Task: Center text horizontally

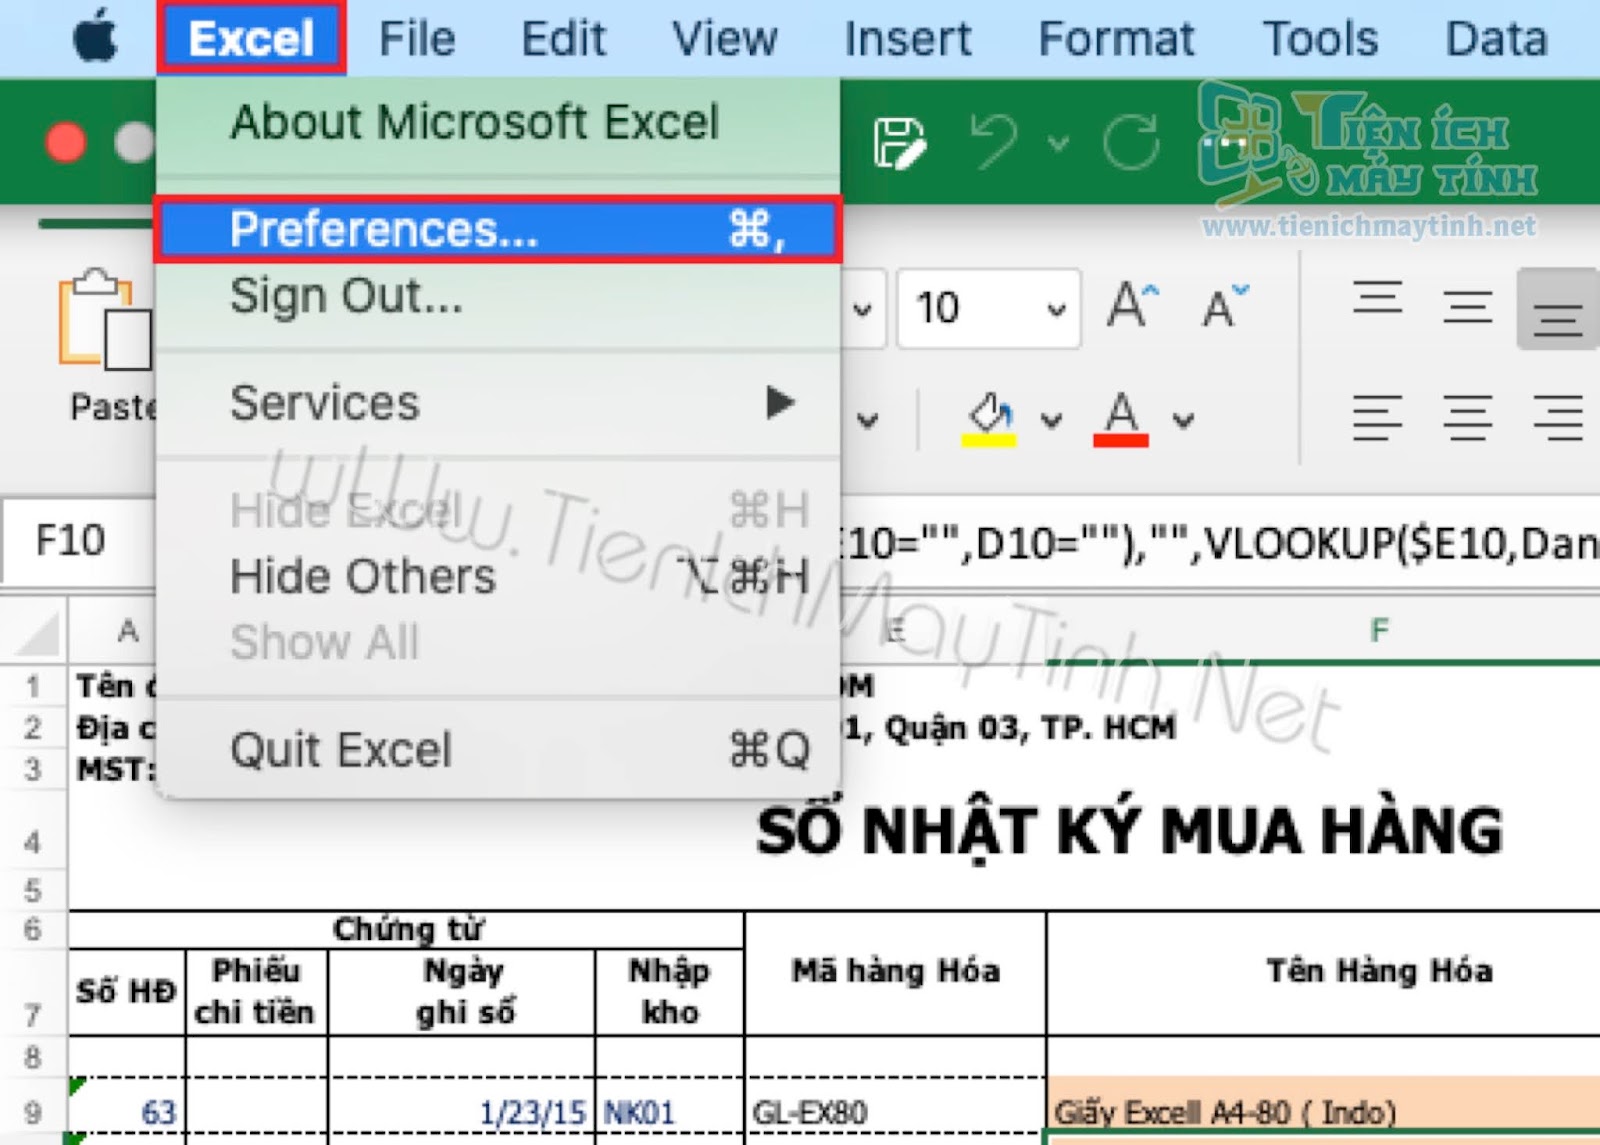Action: [x=1467, y=418]
